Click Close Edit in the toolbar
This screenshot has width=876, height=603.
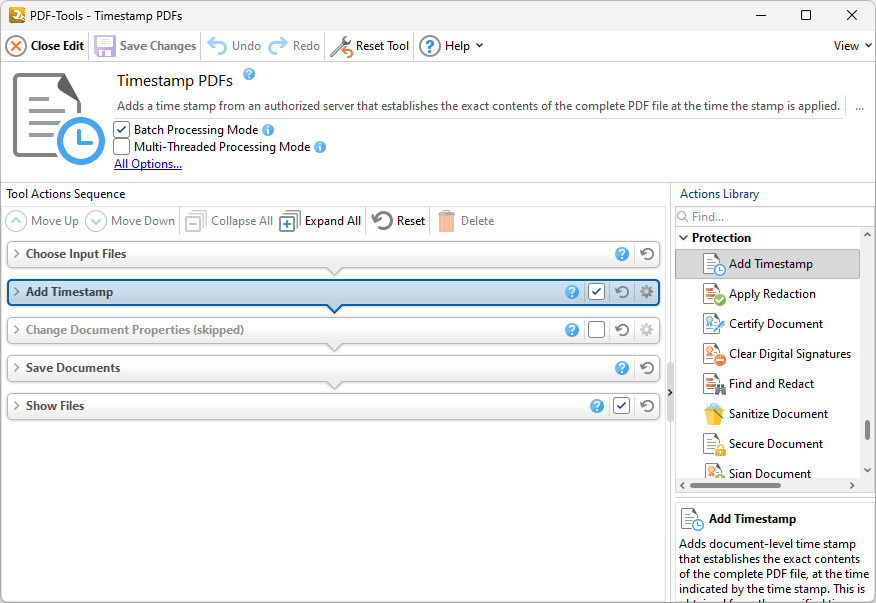pos(44,45)
